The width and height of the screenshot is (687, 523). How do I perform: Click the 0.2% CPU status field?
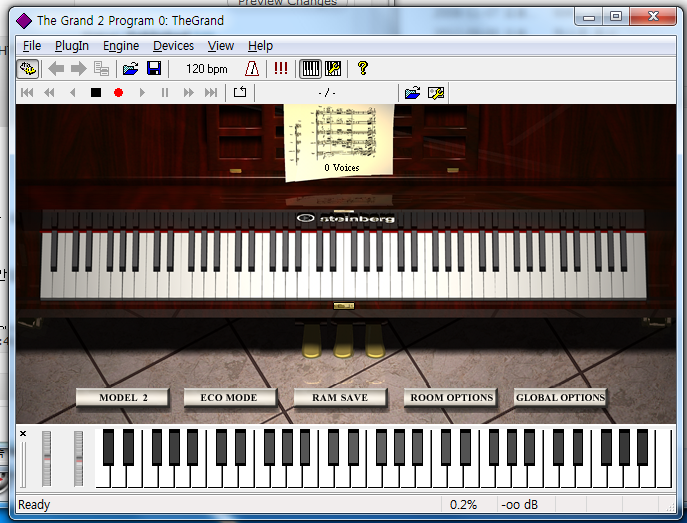(x=463, y=505)
